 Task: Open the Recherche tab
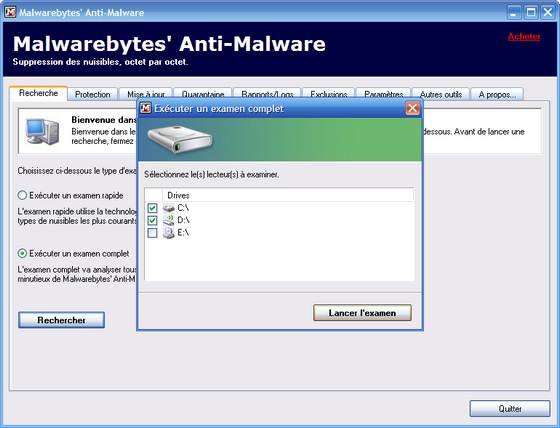[x=38, y=93]
